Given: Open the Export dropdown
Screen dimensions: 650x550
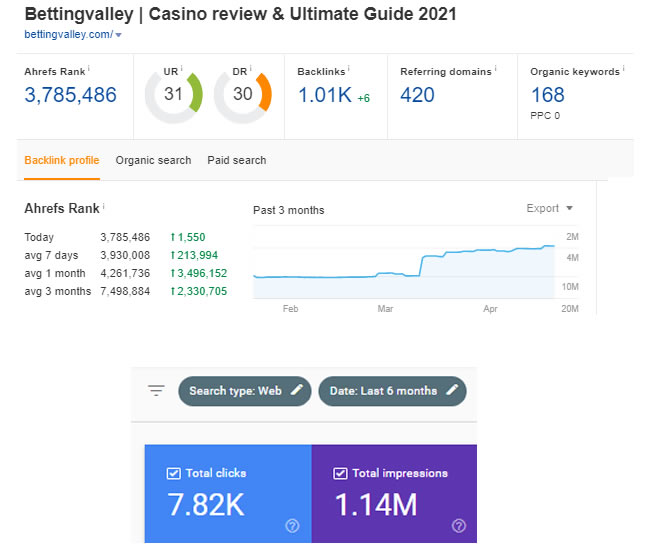Looking at the screenshot, I should (x=550, y=209).
